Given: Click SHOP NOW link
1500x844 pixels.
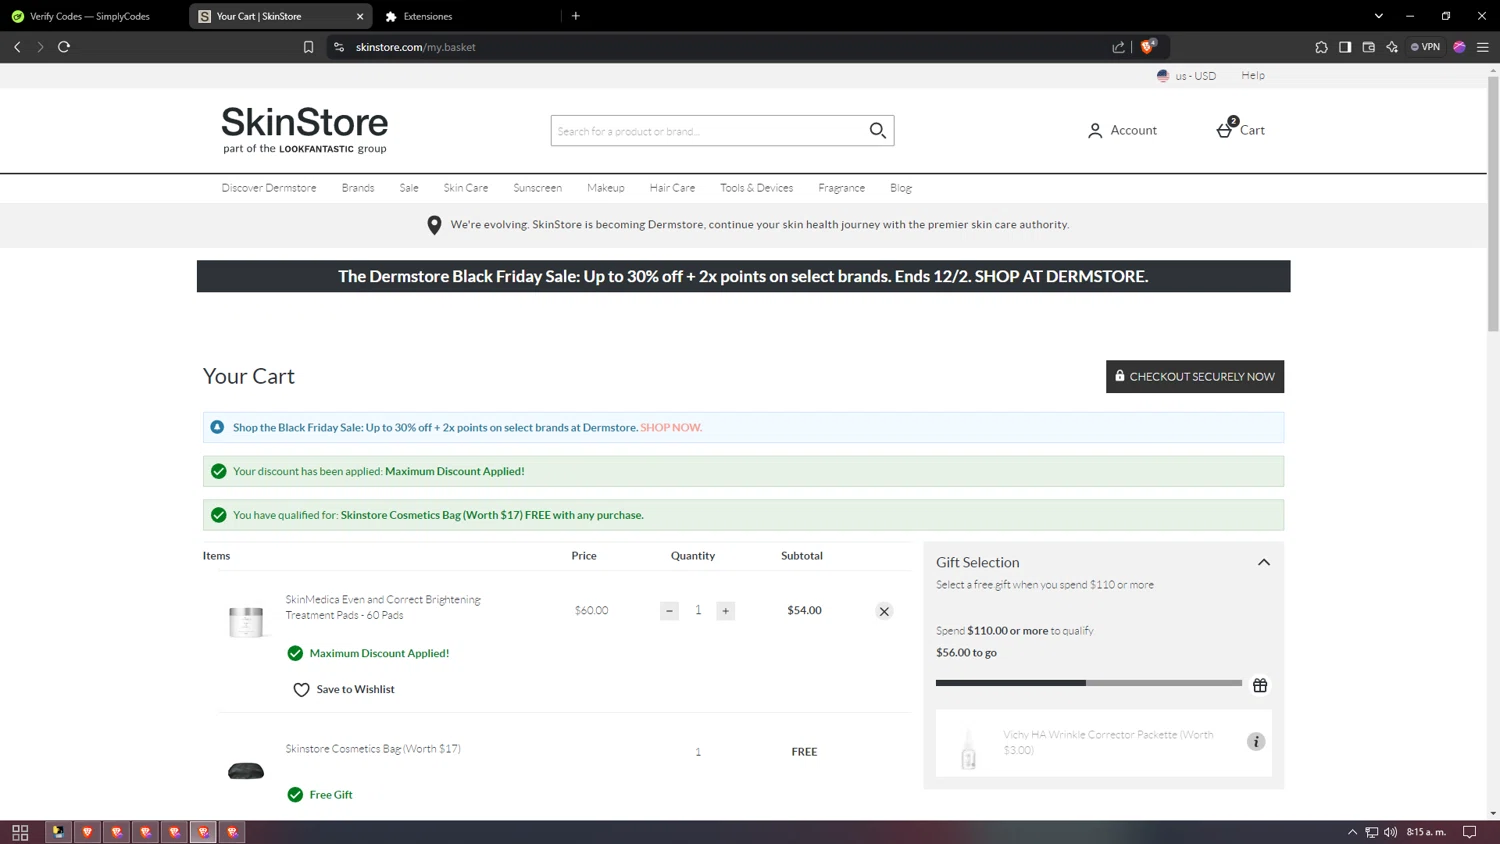Looking at the screenshot, I should click(671, 428).
